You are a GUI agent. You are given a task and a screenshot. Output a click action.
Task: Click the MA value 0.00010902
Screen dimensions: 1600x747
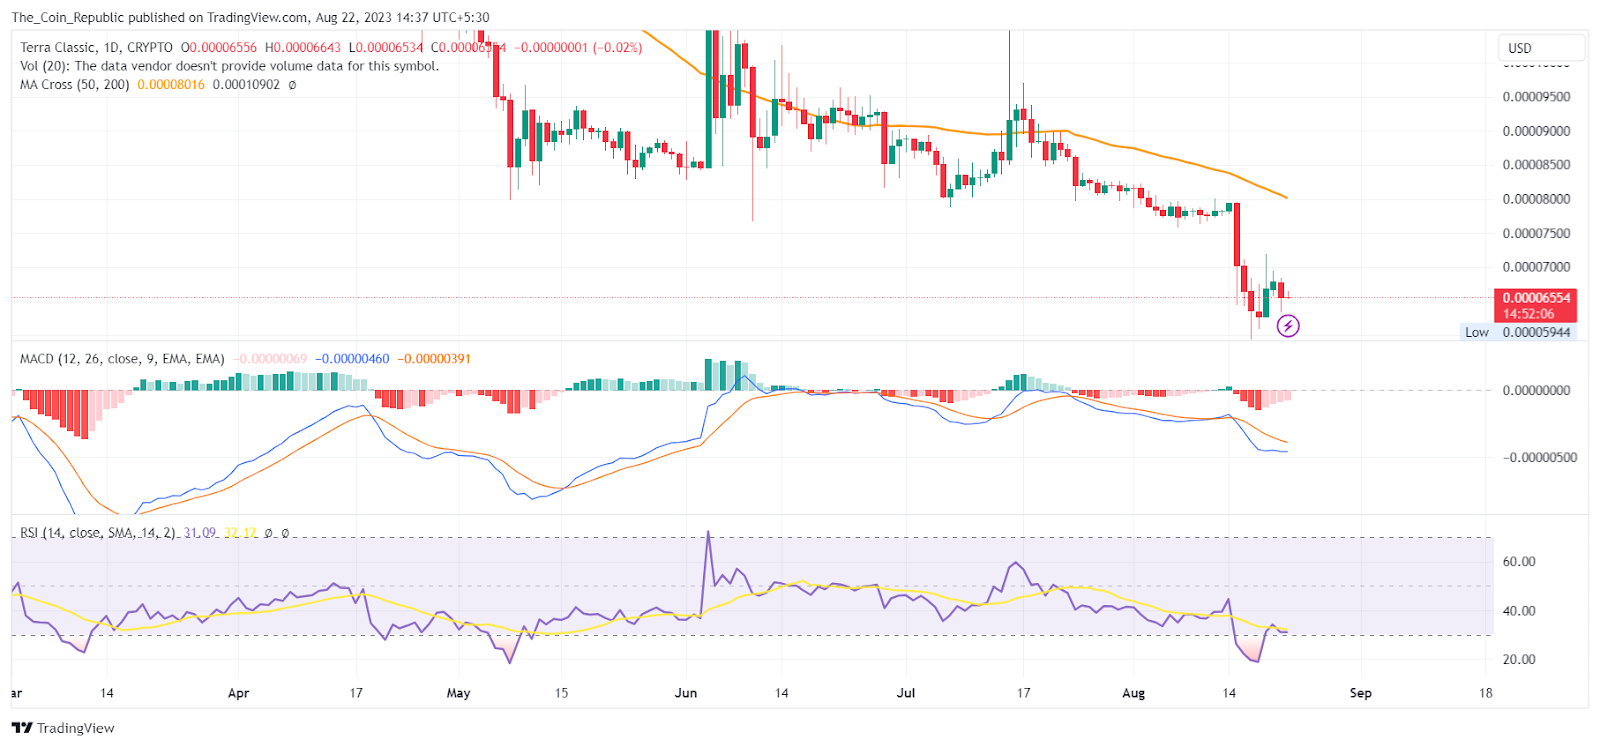tap(246, 85)
